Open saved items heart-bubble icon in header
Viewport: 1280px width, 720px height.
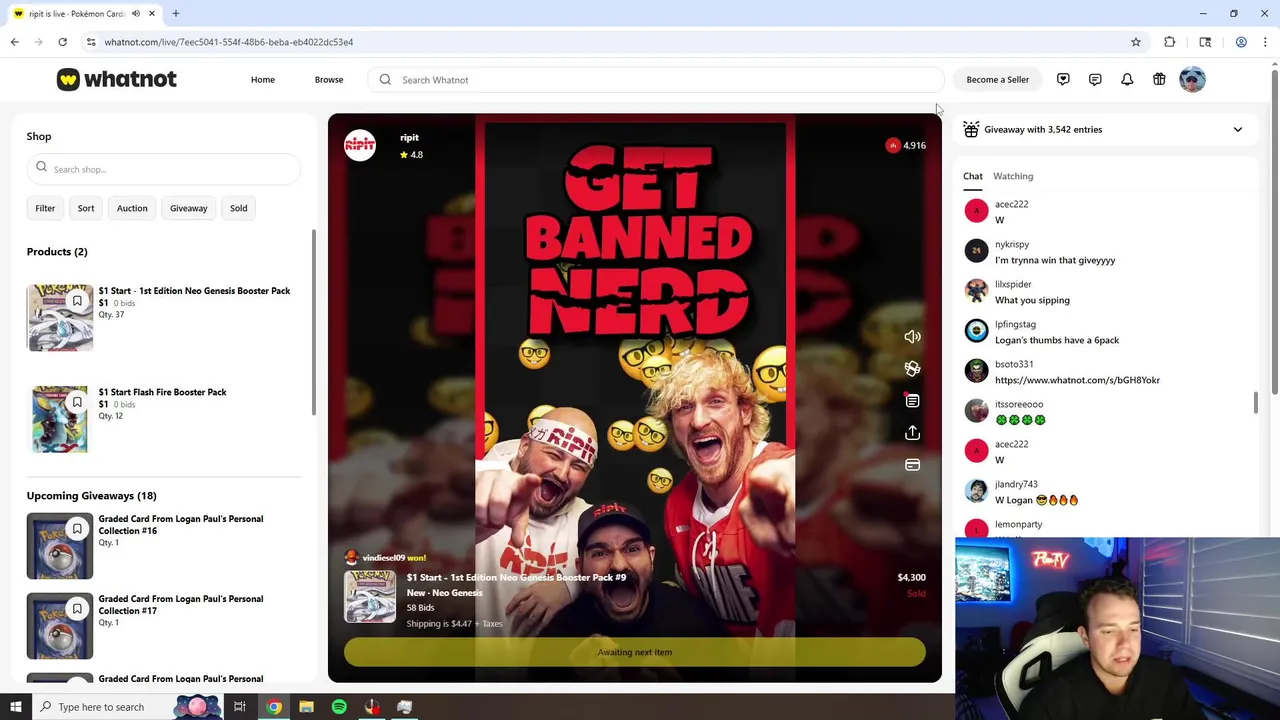click(1063, 79)
